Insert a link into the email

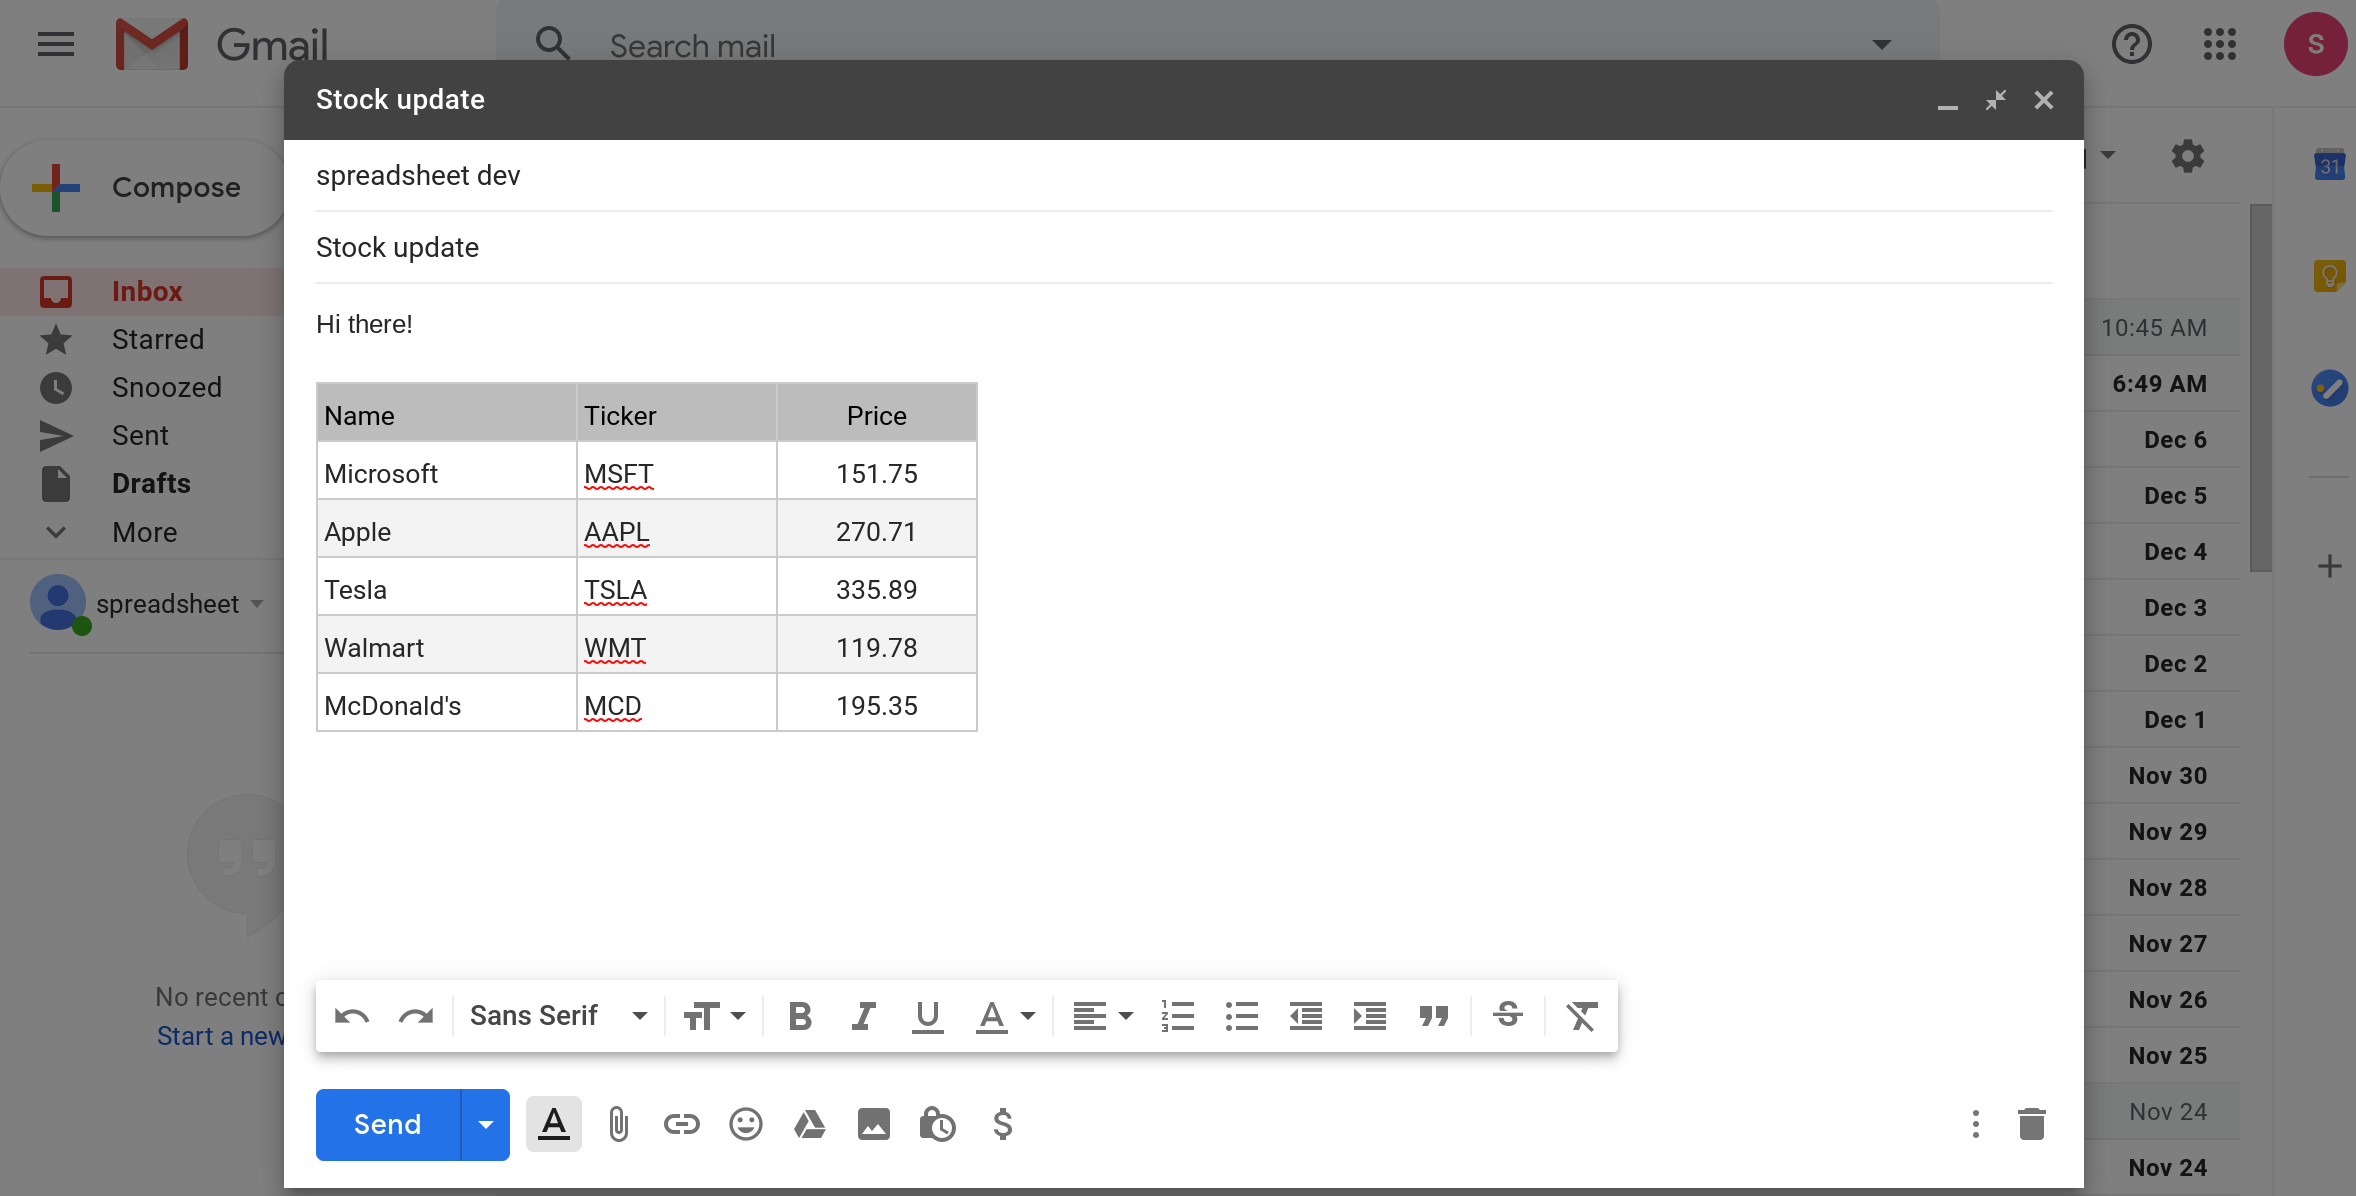coord(682,1125)
